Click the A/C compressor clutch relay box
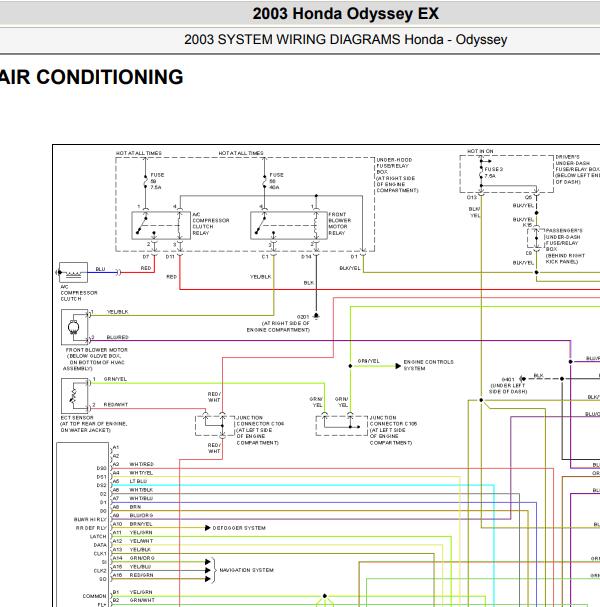Viewport: 600px width, 607px height. point(161,226)
